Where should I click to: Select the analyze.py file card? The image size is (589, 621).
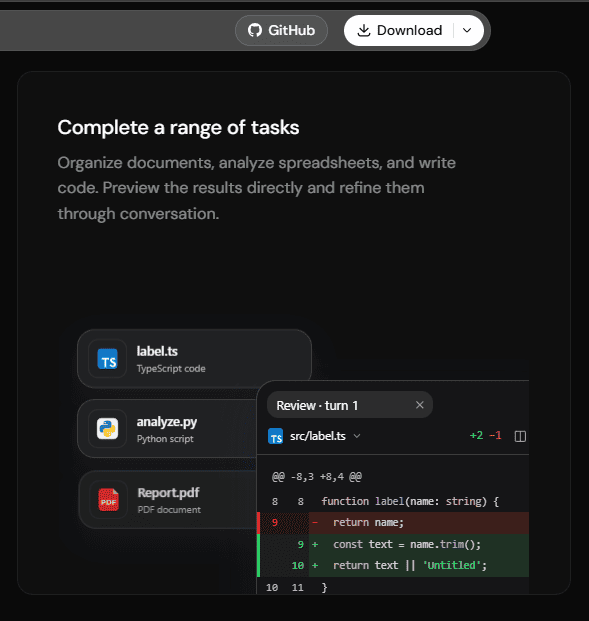167,429
